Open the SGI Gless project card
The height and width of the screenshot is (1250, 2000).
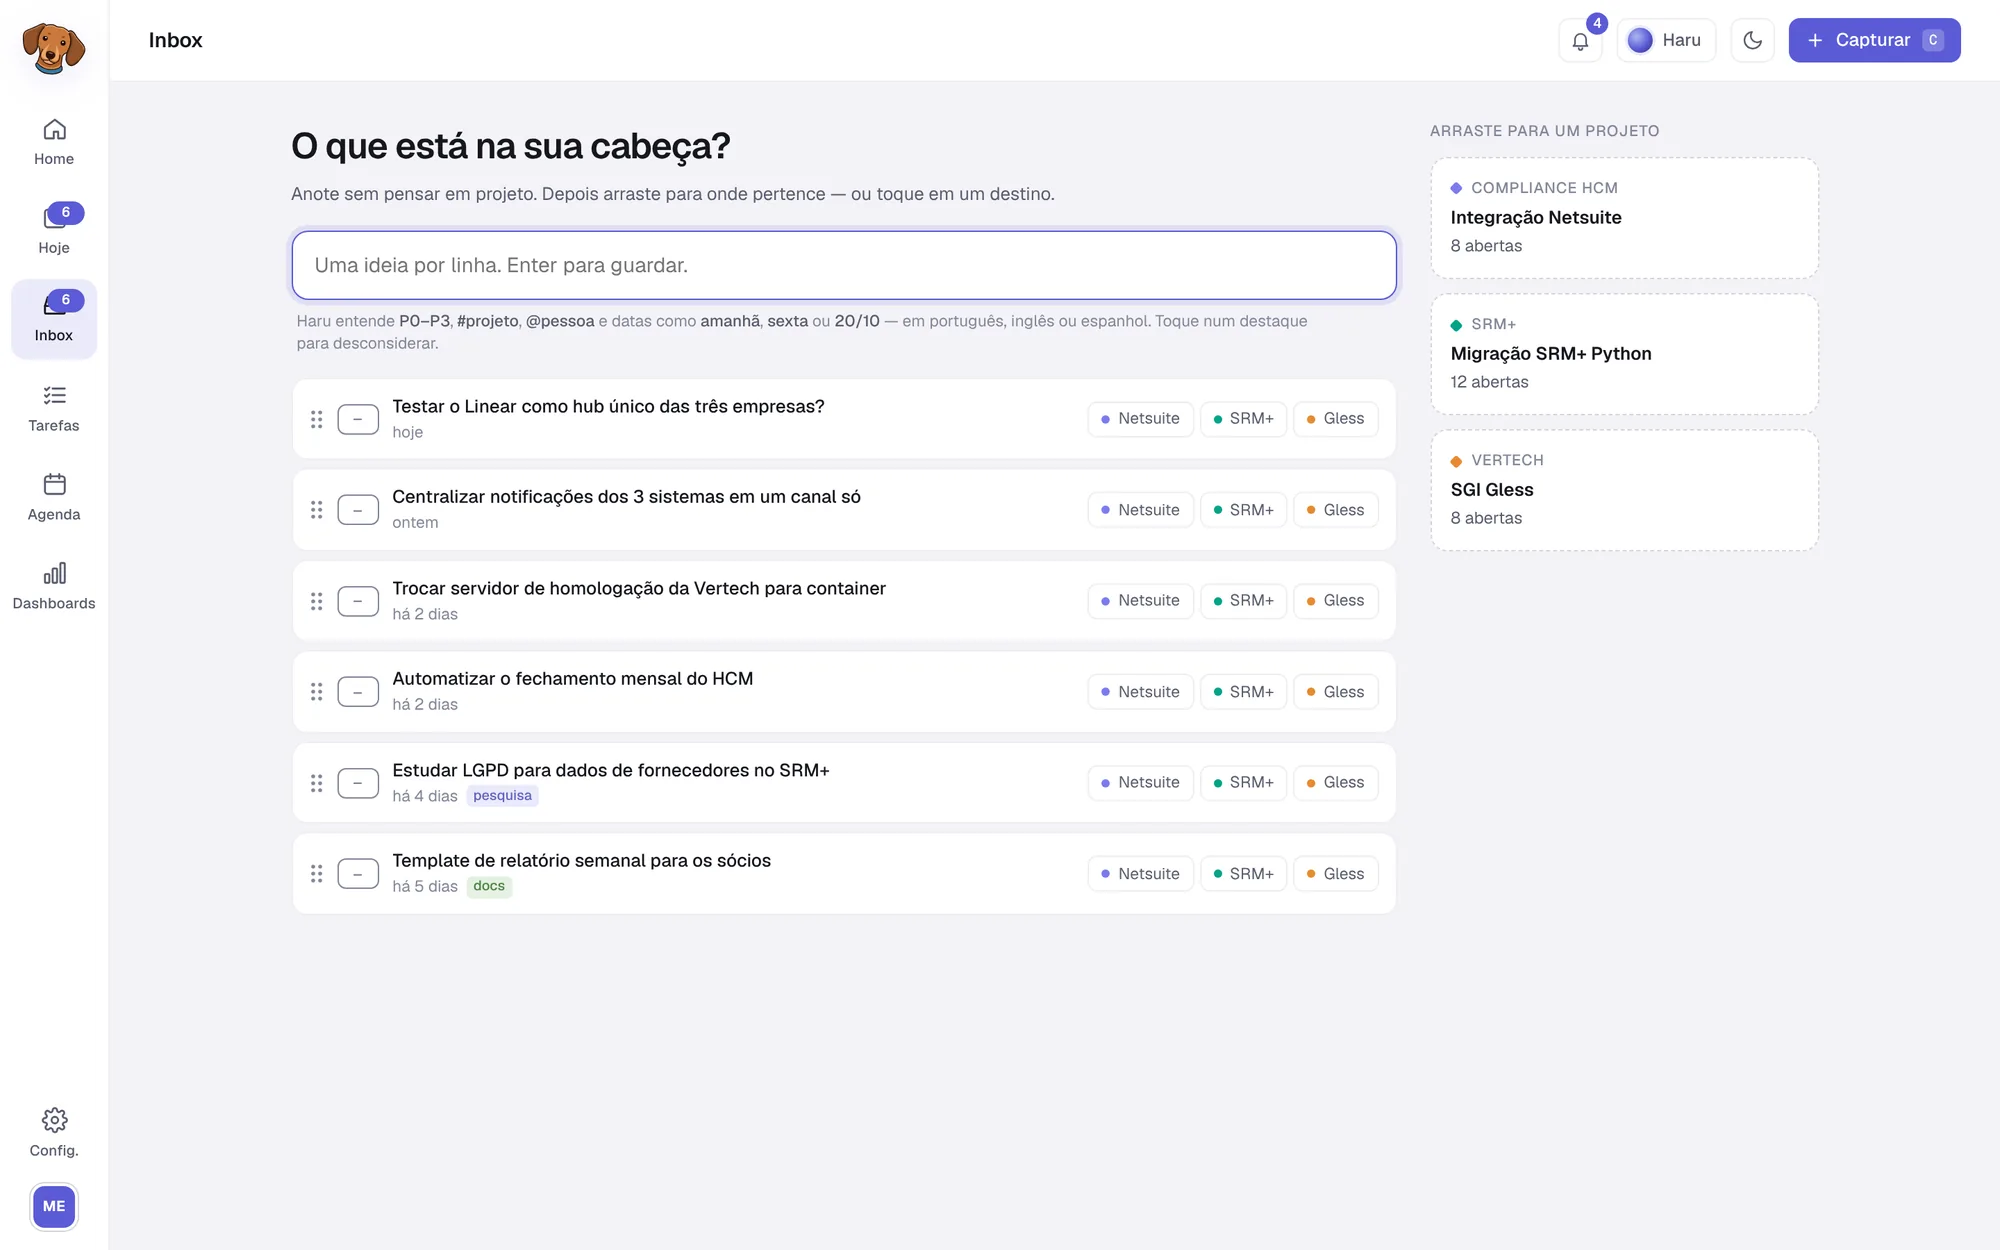click(1624, 490)
